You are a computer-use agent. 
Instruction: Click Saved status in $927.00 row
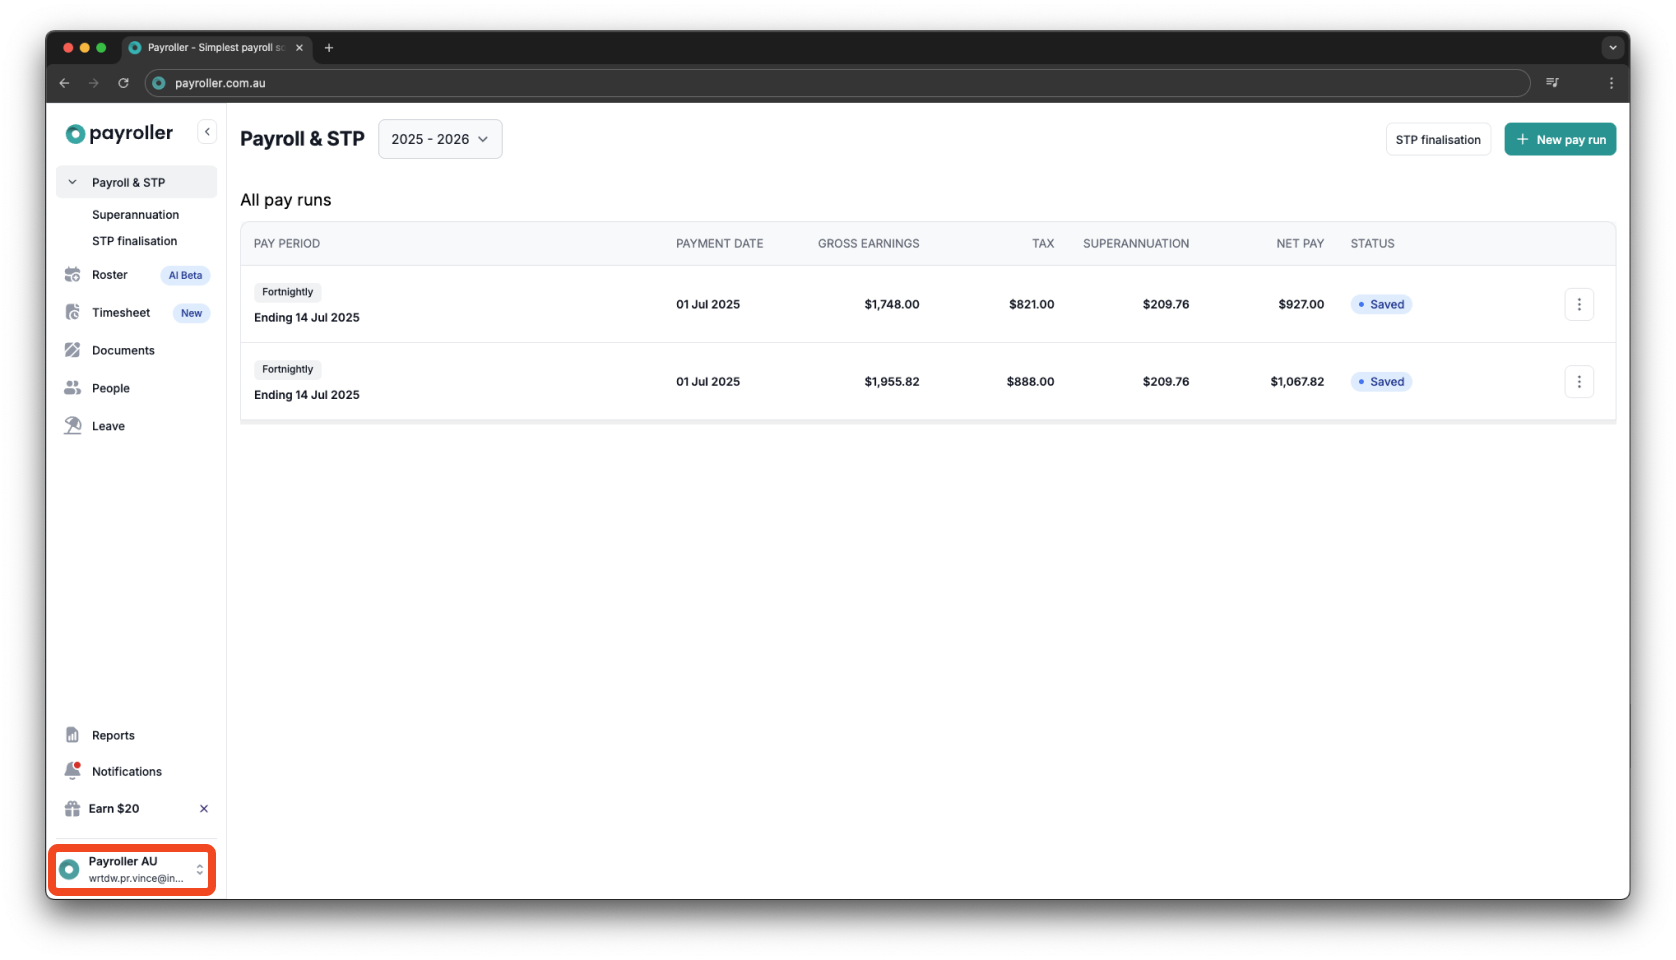pos(1381,304)
